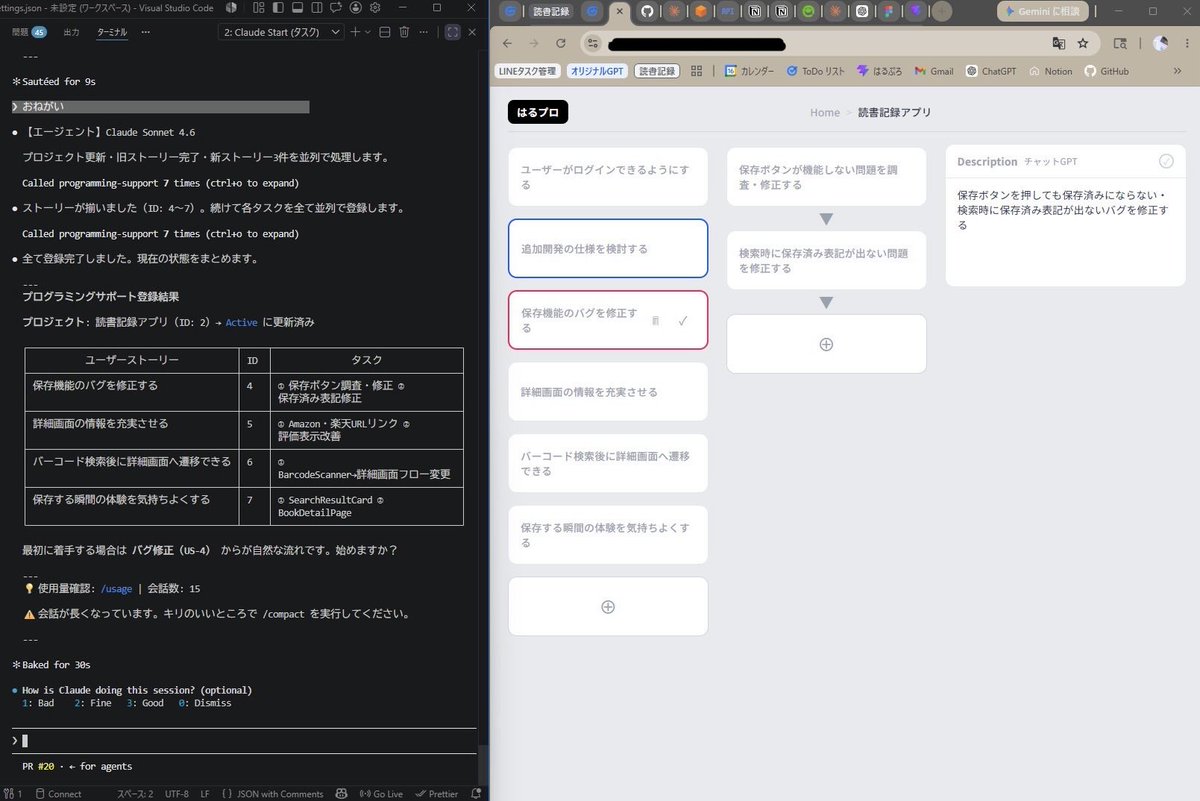Viewport: 1200px width, 801px height.
Task: Open VS Code accounts icon in title bar
Action: tap(355, 8)
